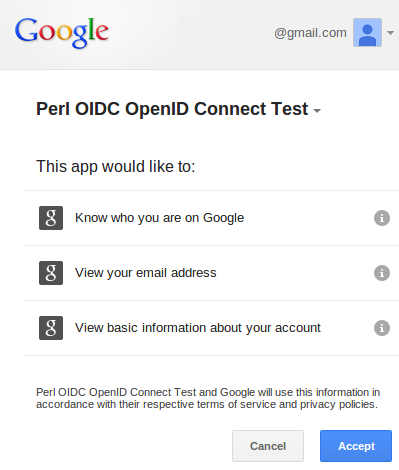Open the blue profile avatar picture
The width and height of the screenshot is (399, 470).
367,32
